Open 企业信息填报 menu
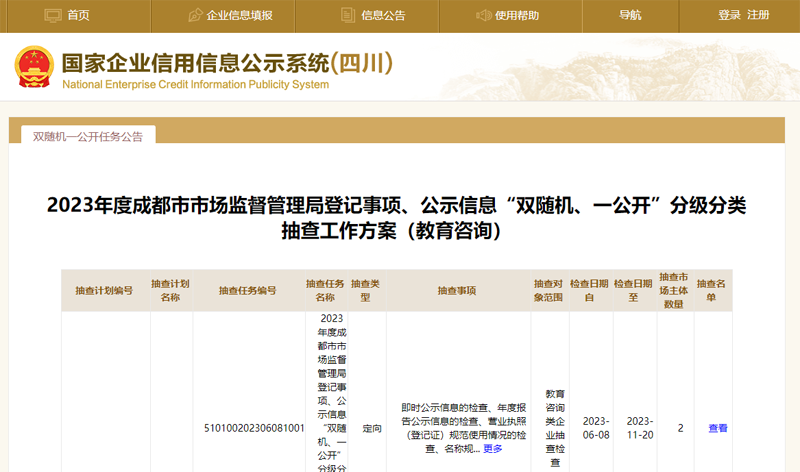Screen dimensions: 800x472 (239, 15)
